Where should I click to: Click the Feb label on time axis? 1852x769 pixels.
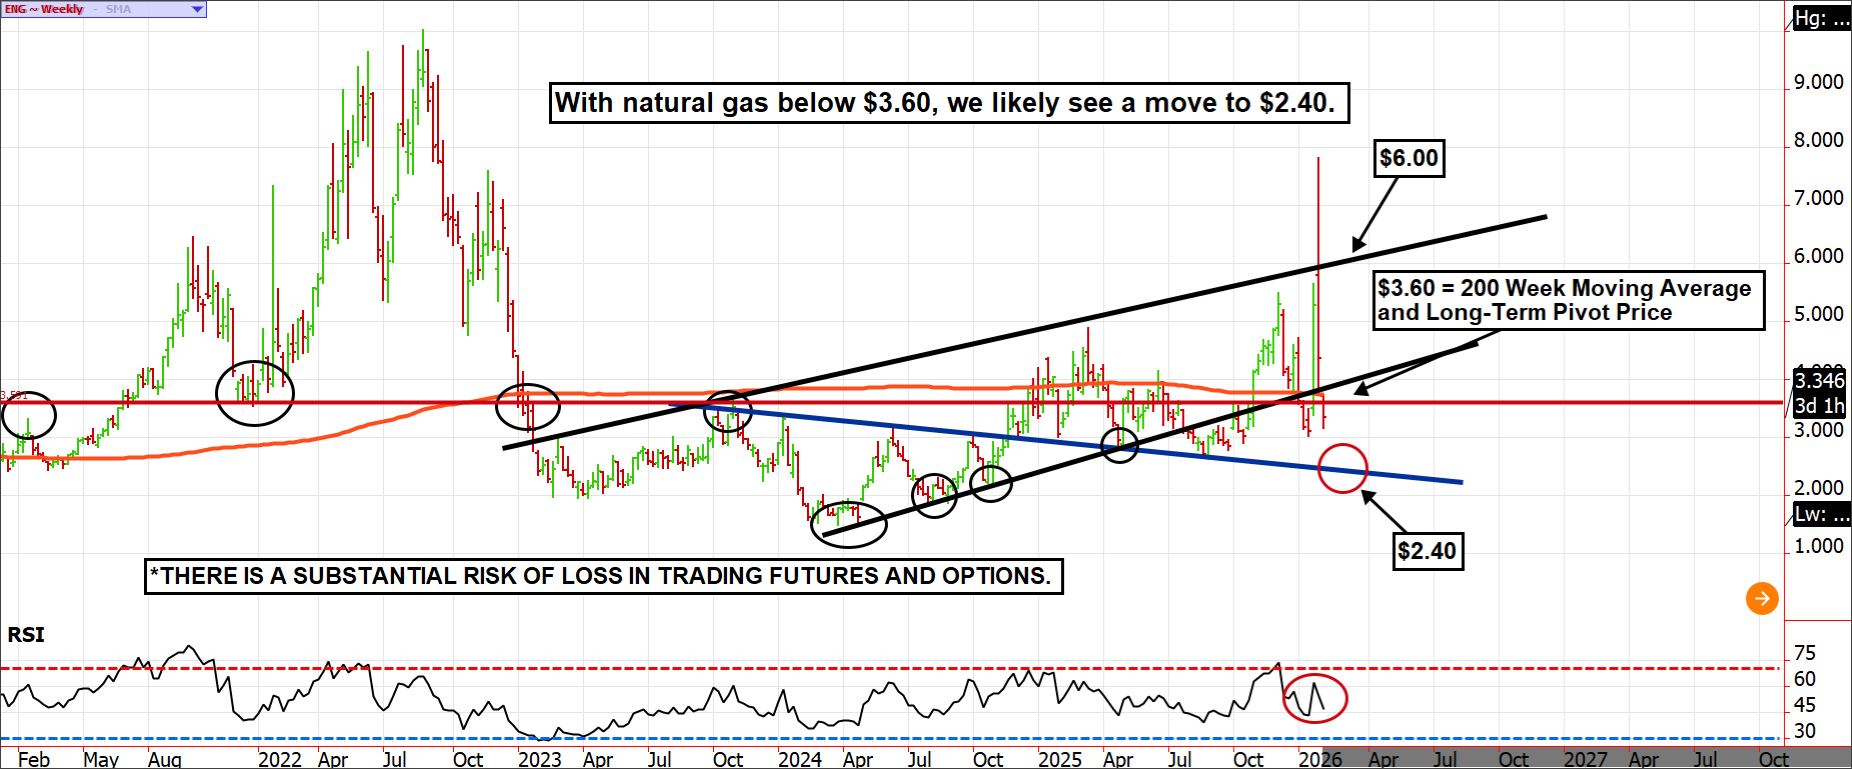34,759
